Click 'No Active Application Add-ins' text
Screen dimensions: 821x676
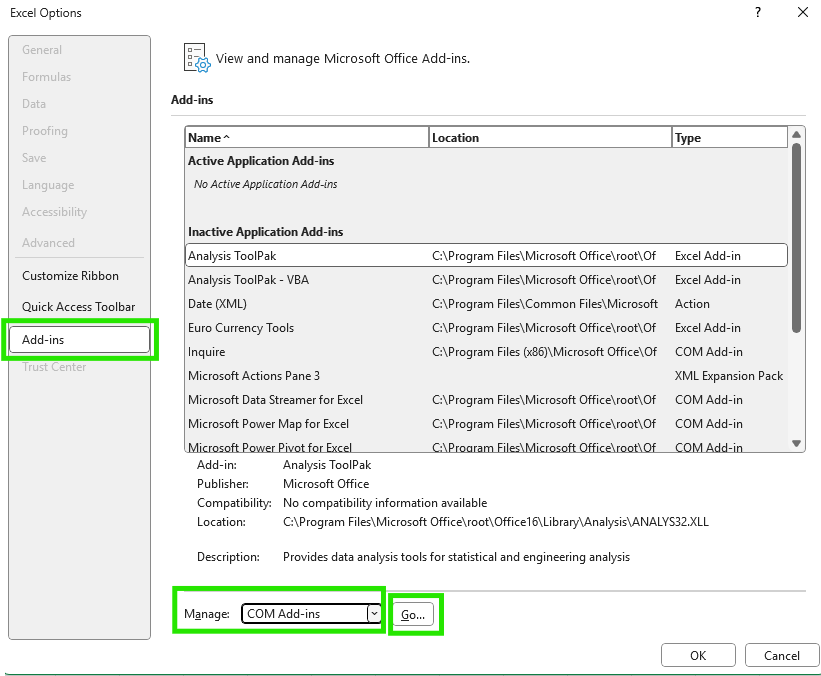(x=265, y=184)
